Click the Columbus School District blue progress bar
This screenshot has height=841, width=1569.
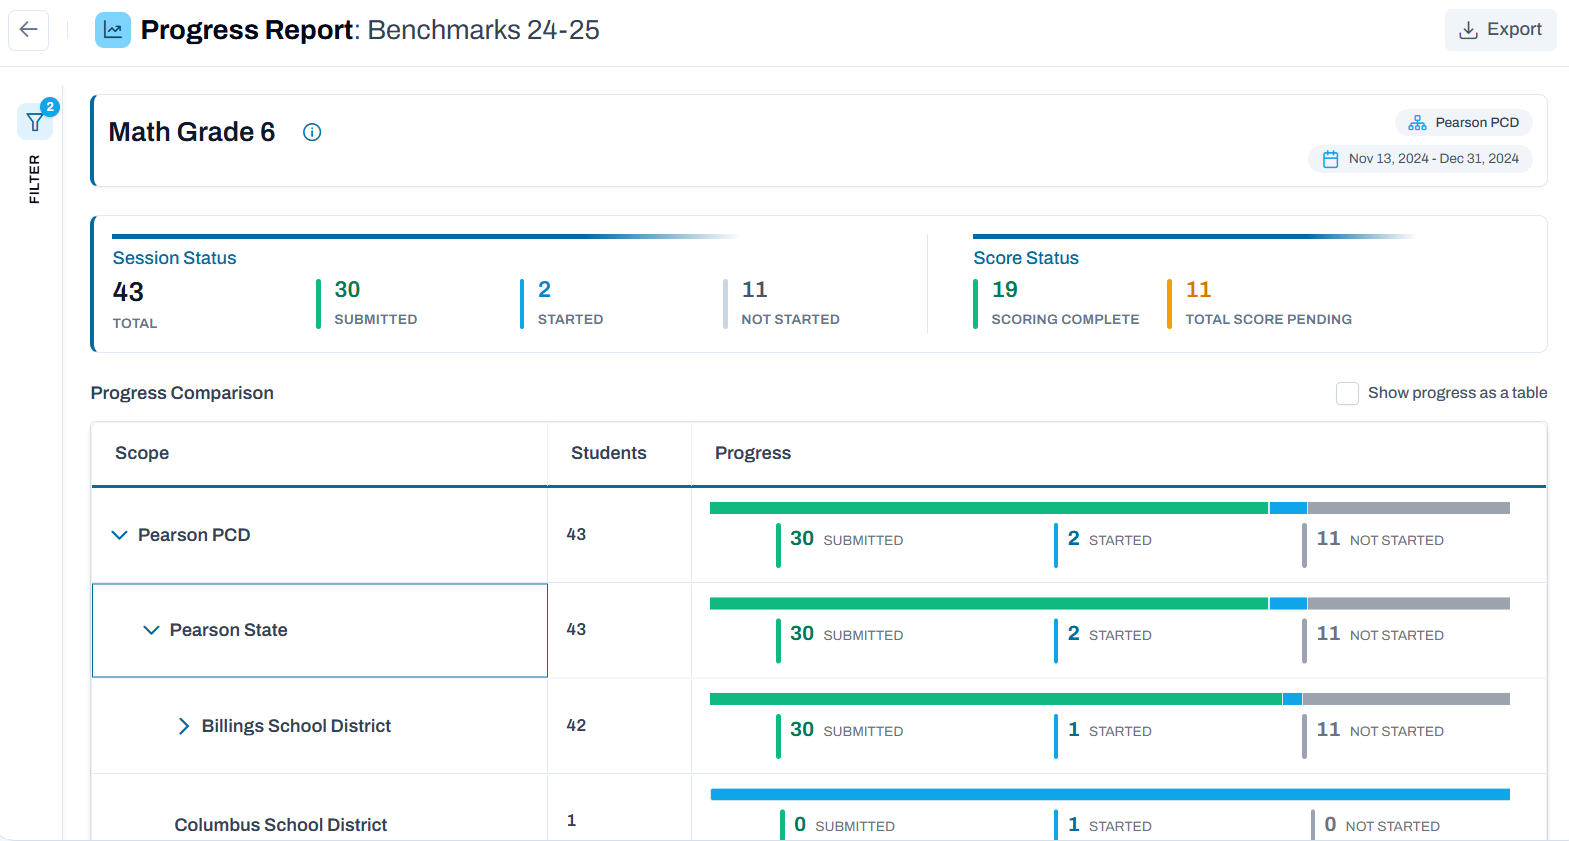pos(1110,794)
